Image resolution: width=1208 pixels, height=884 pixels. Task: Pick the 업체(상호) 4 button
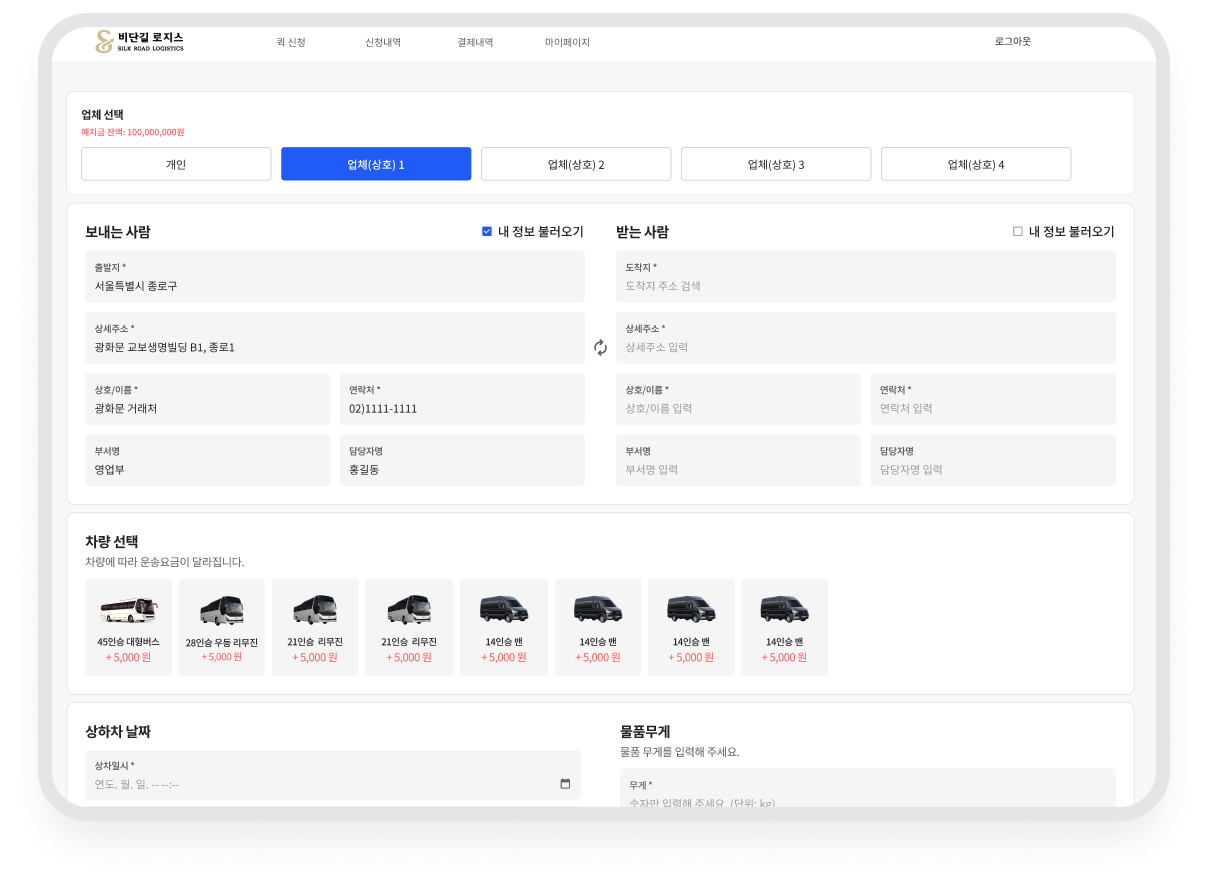click(x=976, y=164)
